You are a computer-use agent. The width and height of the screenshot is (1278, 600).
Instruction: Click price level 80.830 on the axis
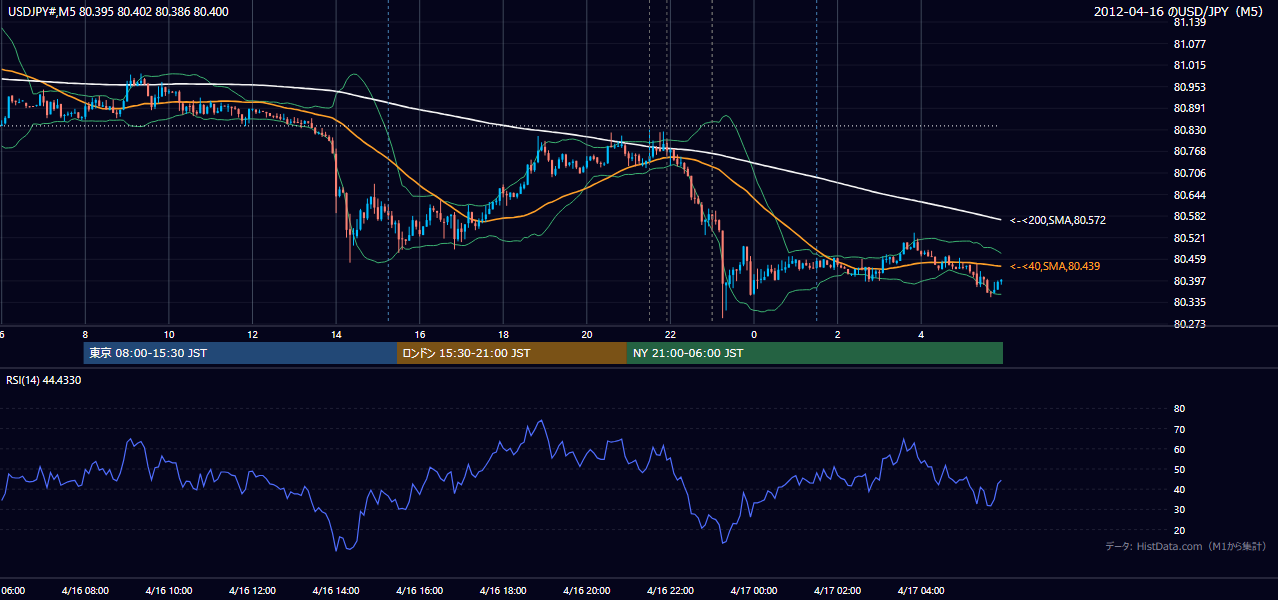pos(1188,130)
